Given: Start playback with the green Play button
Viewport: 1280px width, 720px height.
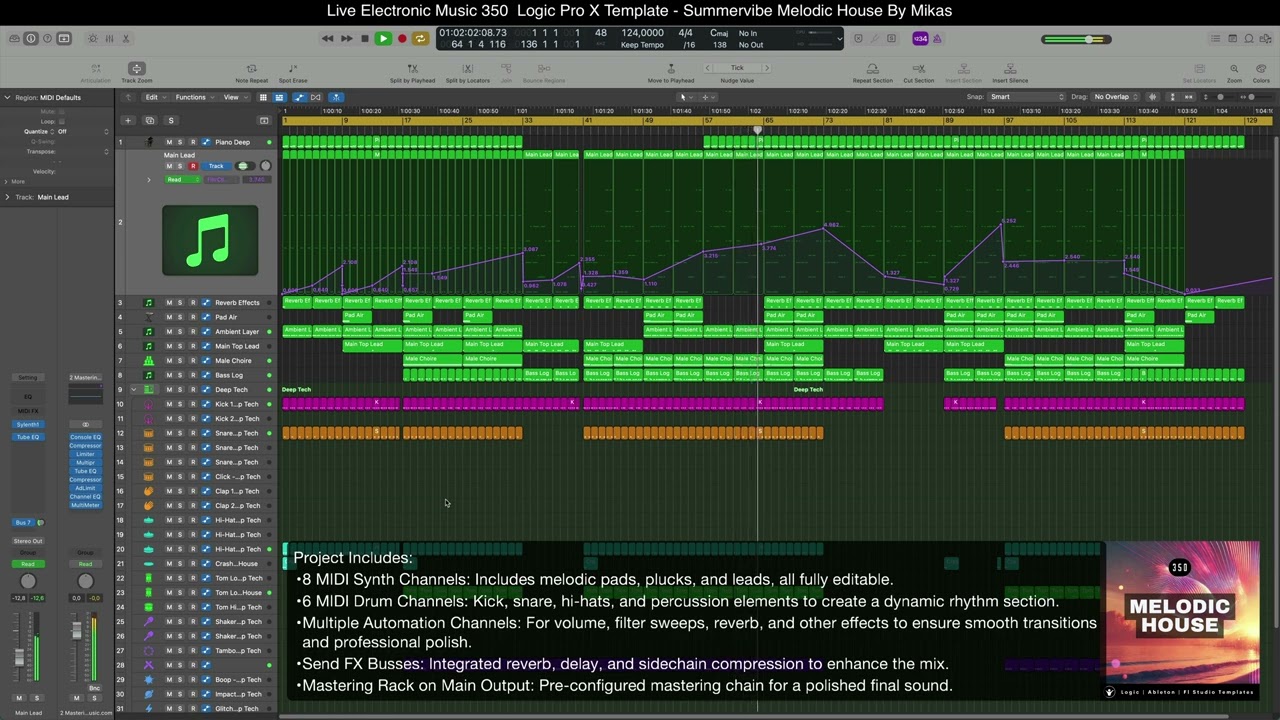Looking at the screenshot, I should point(383,39).
